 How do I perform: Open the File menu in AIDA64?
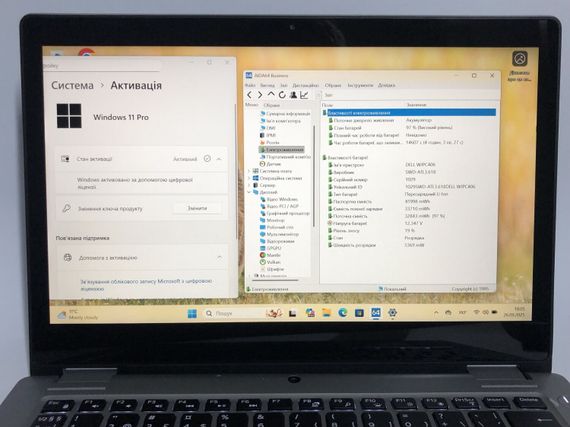click(x=250, y=85)
